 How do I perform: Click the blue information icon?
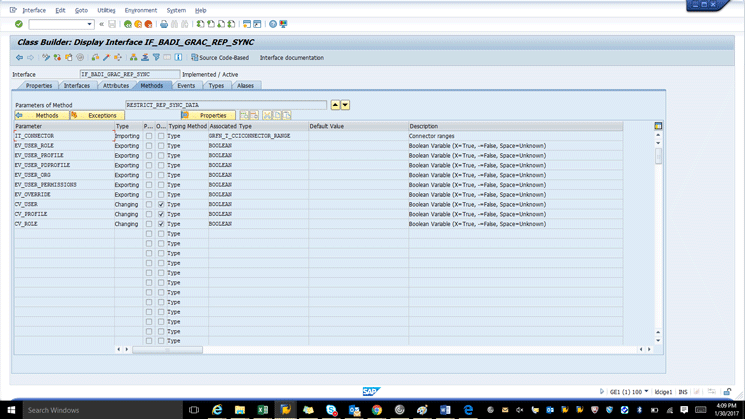pyautogui.click(x=178, y=57)
